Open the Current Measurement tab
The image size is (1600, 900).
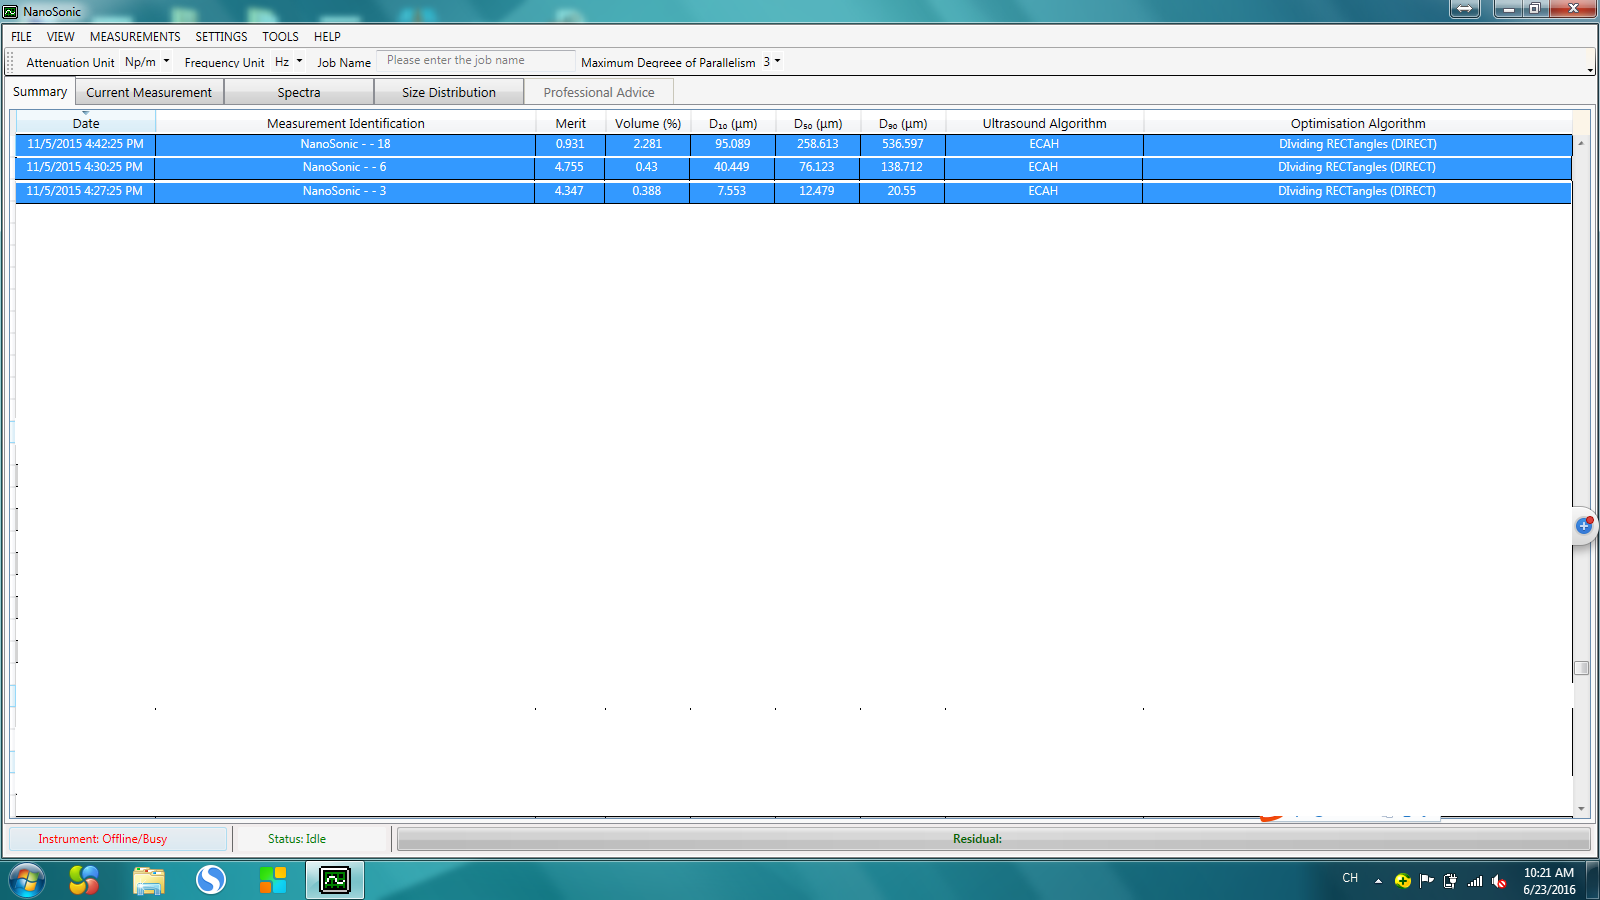point(149,92)
